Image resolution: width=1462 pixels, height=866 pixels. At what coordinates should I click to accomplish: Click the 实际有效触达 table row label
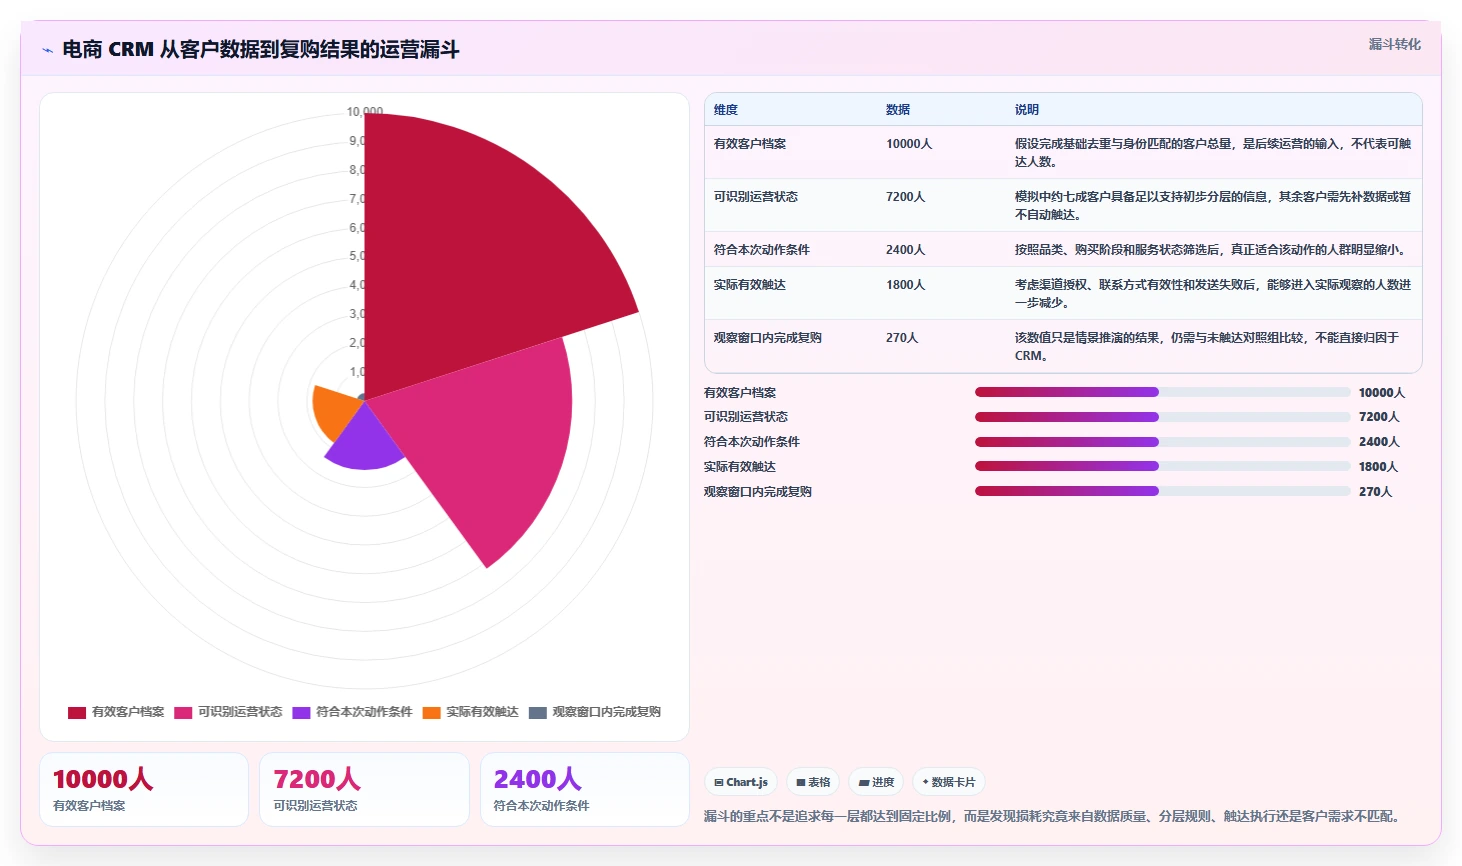point(750,285)
